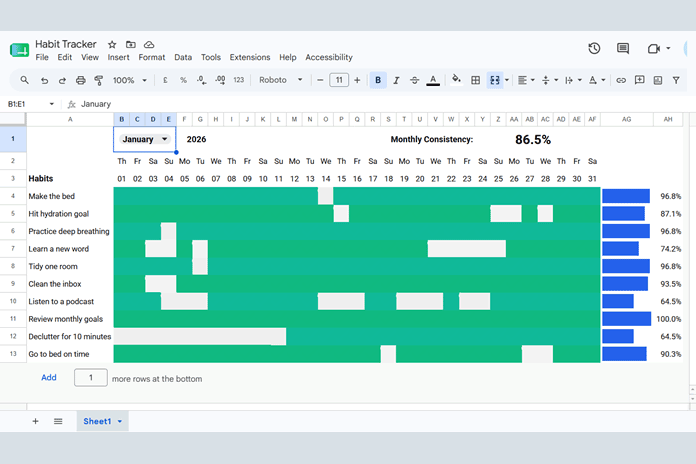
Task: Open the Tools menu
Action: point(211,57)
